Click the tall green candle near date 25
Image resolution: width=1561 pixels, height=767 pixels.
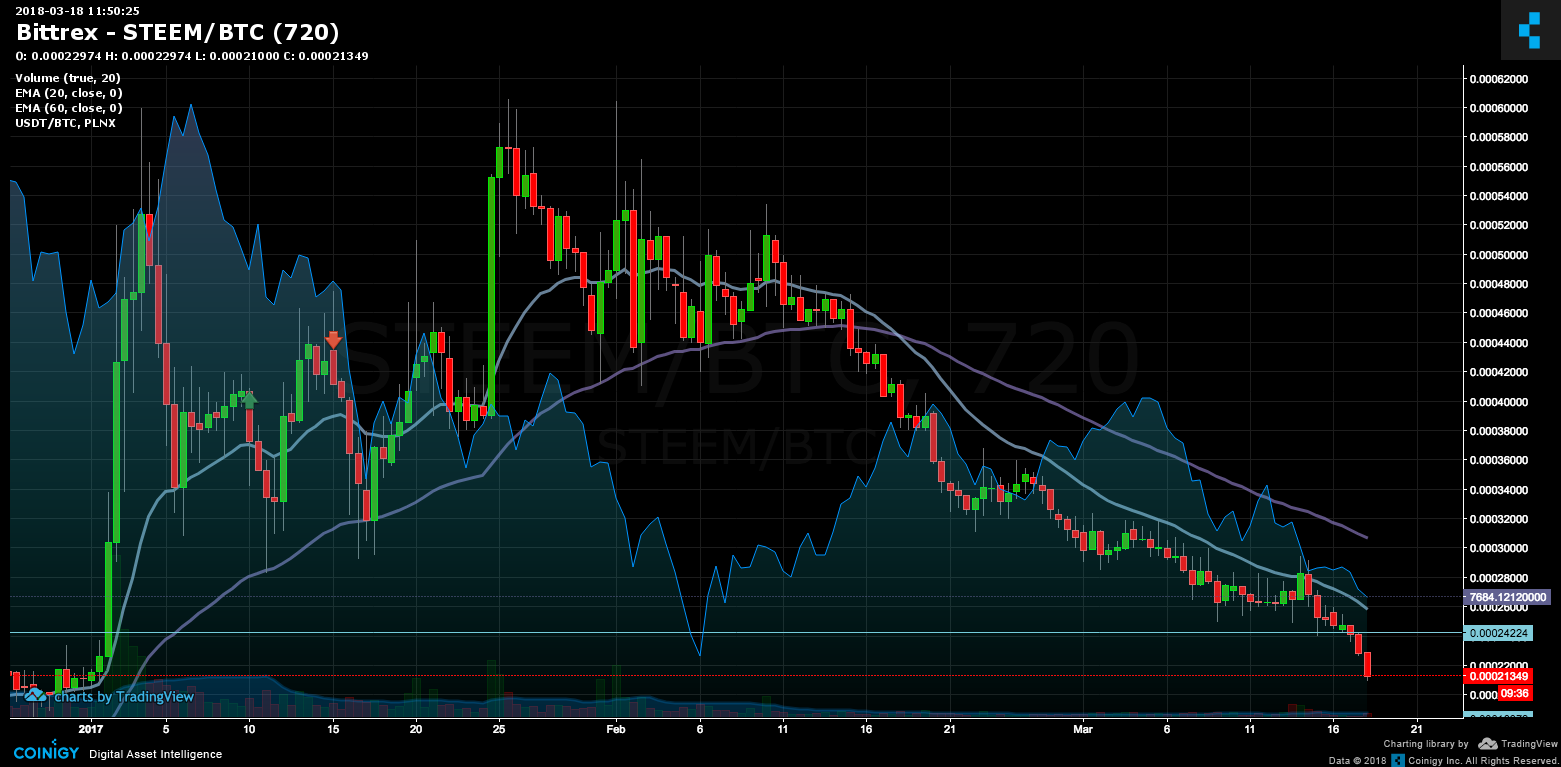(x=491, y=296)
